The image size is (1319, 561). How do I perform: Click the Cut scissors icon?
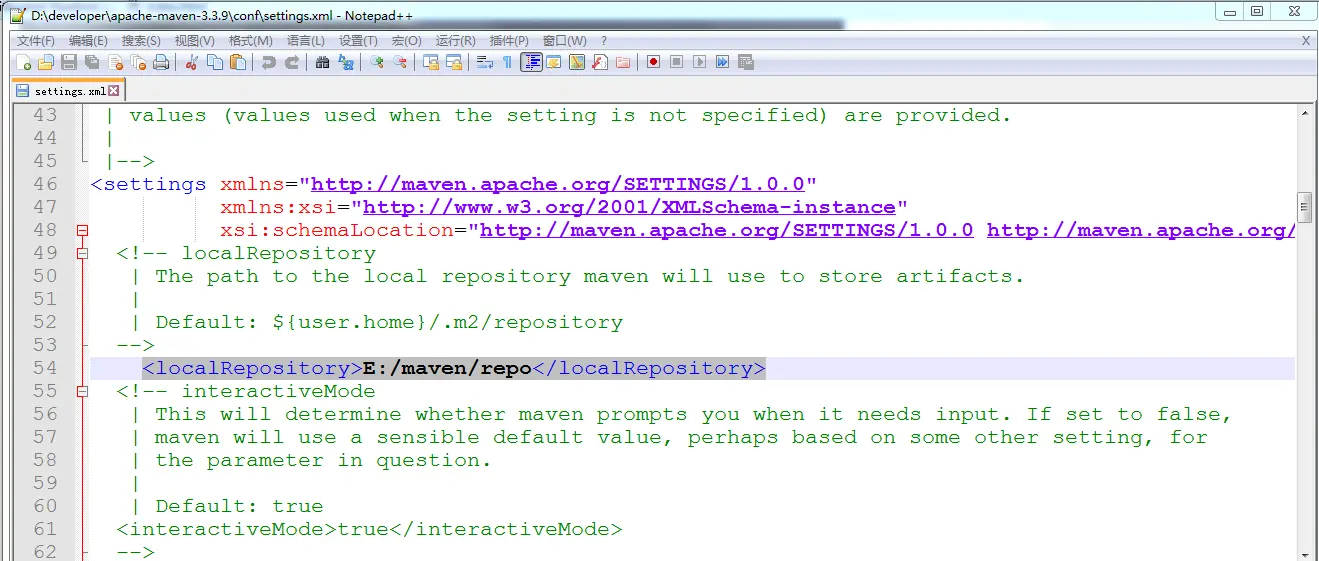tap(192, 62)
